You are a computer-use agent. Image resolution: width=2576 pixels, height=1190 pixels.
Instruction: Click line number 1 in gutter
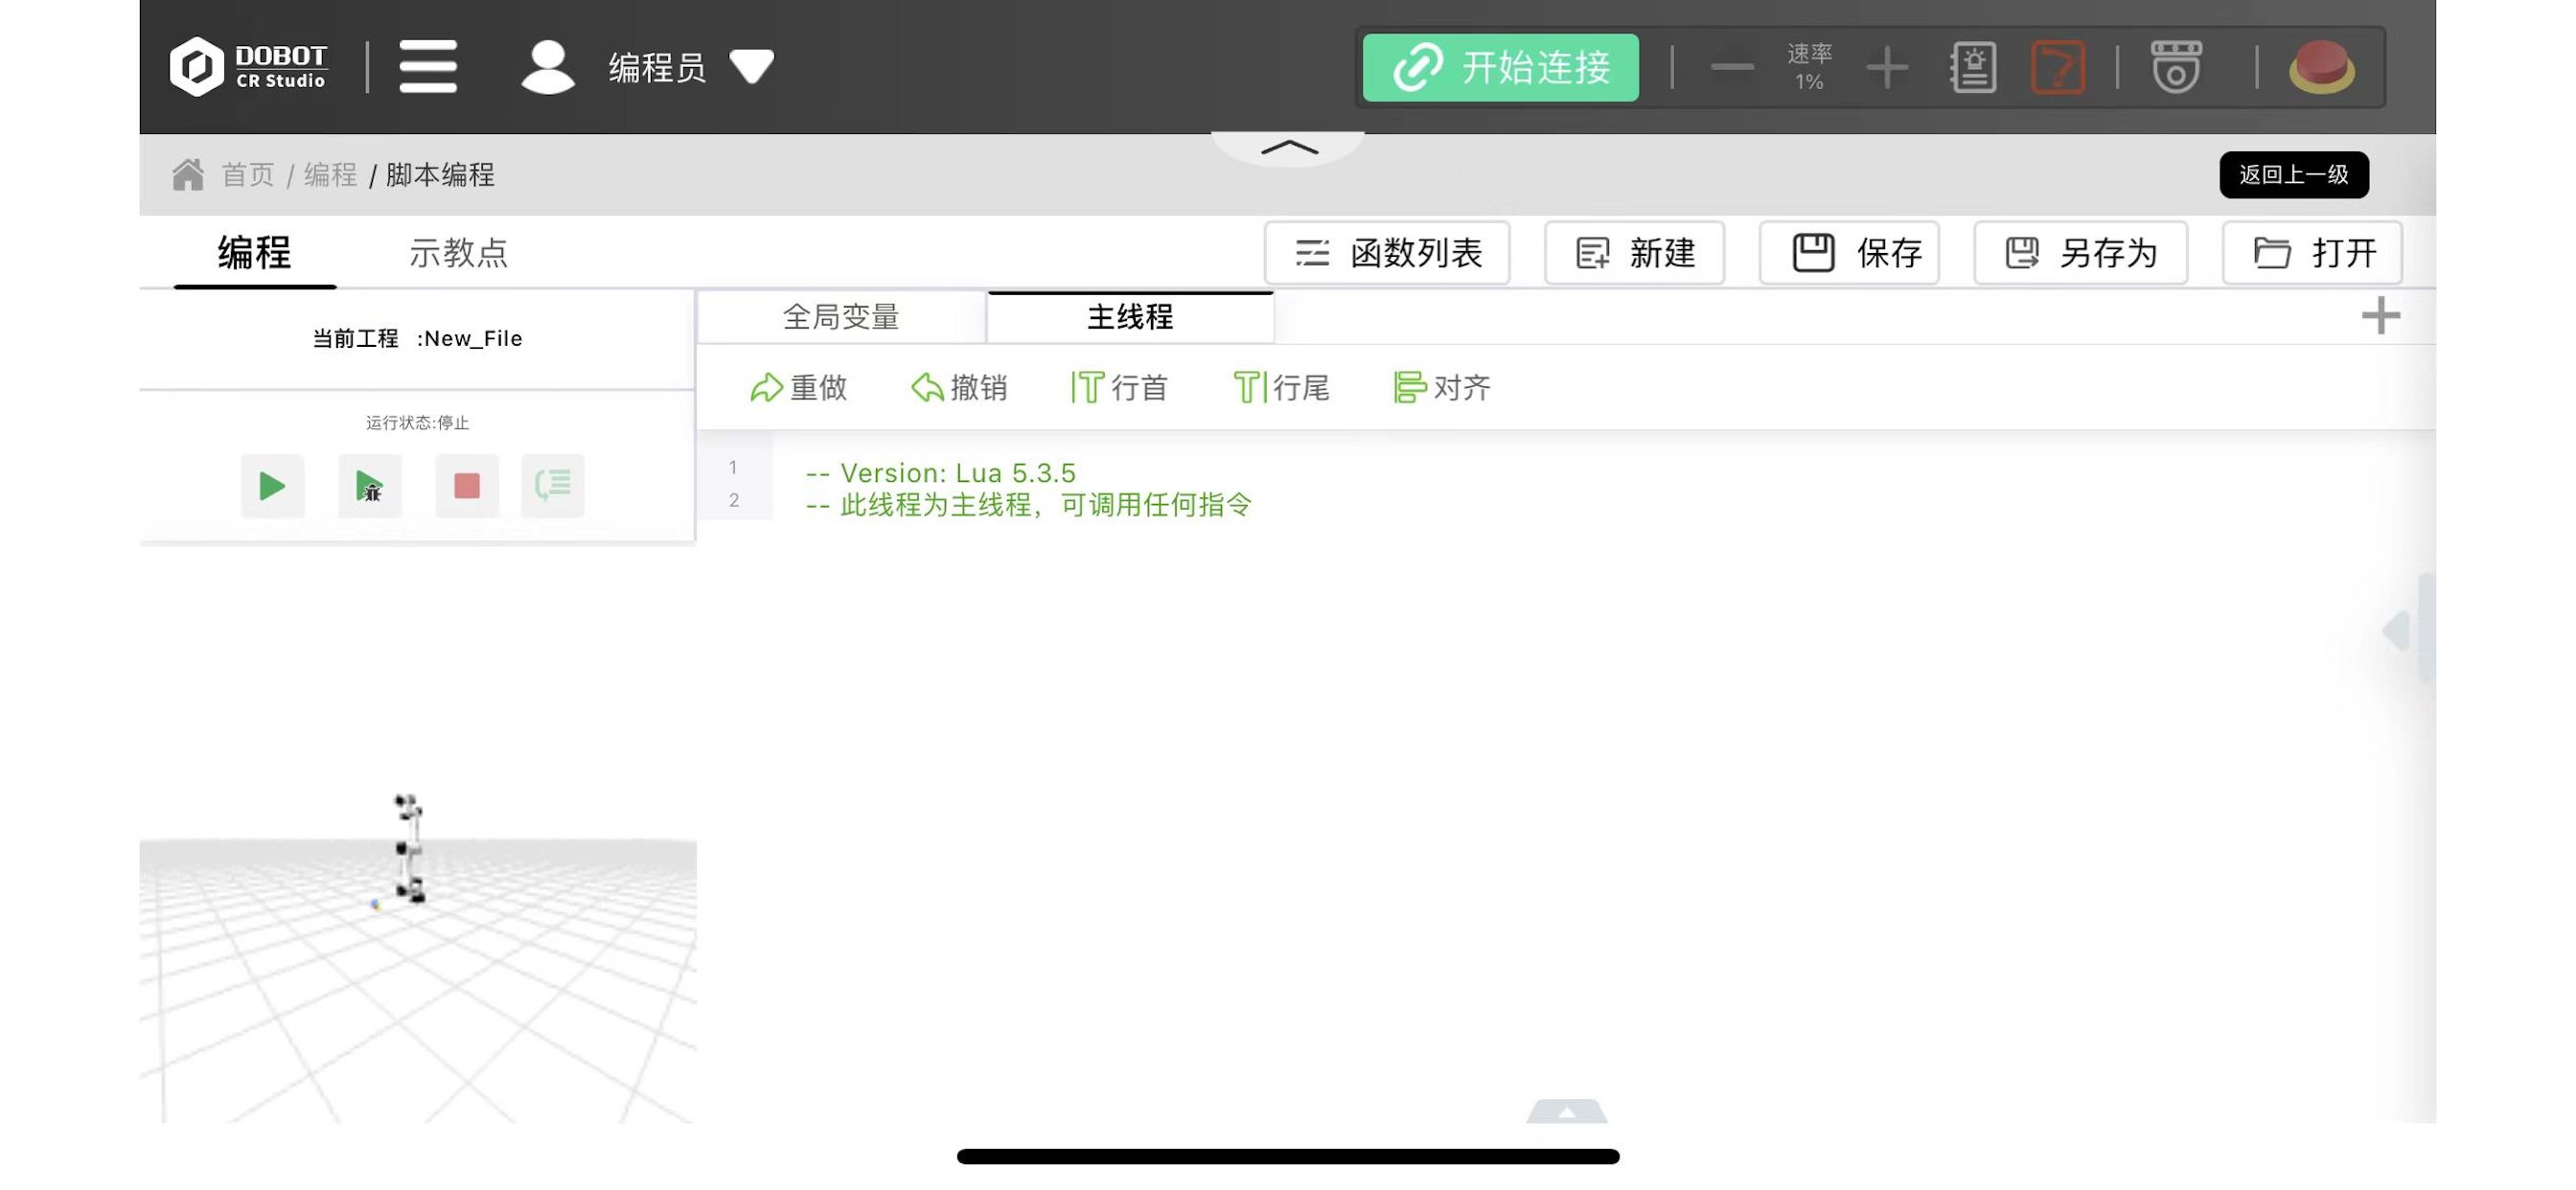tap(733, 467)
